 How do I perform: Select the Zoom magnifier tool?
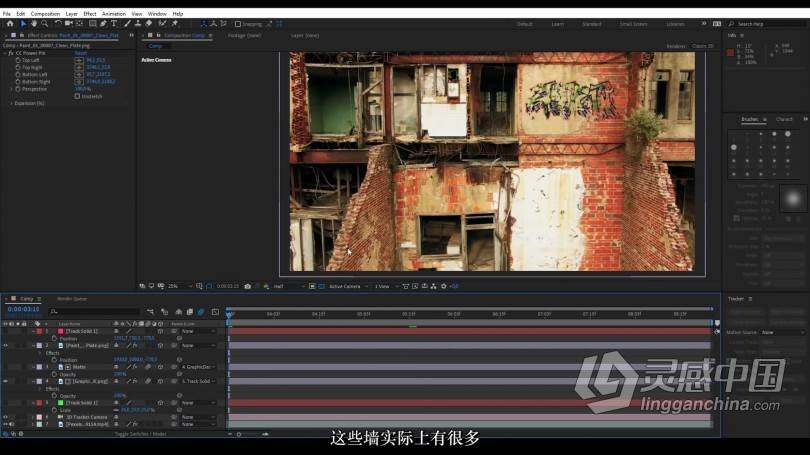pyautogui.click(x=46, y=23)
